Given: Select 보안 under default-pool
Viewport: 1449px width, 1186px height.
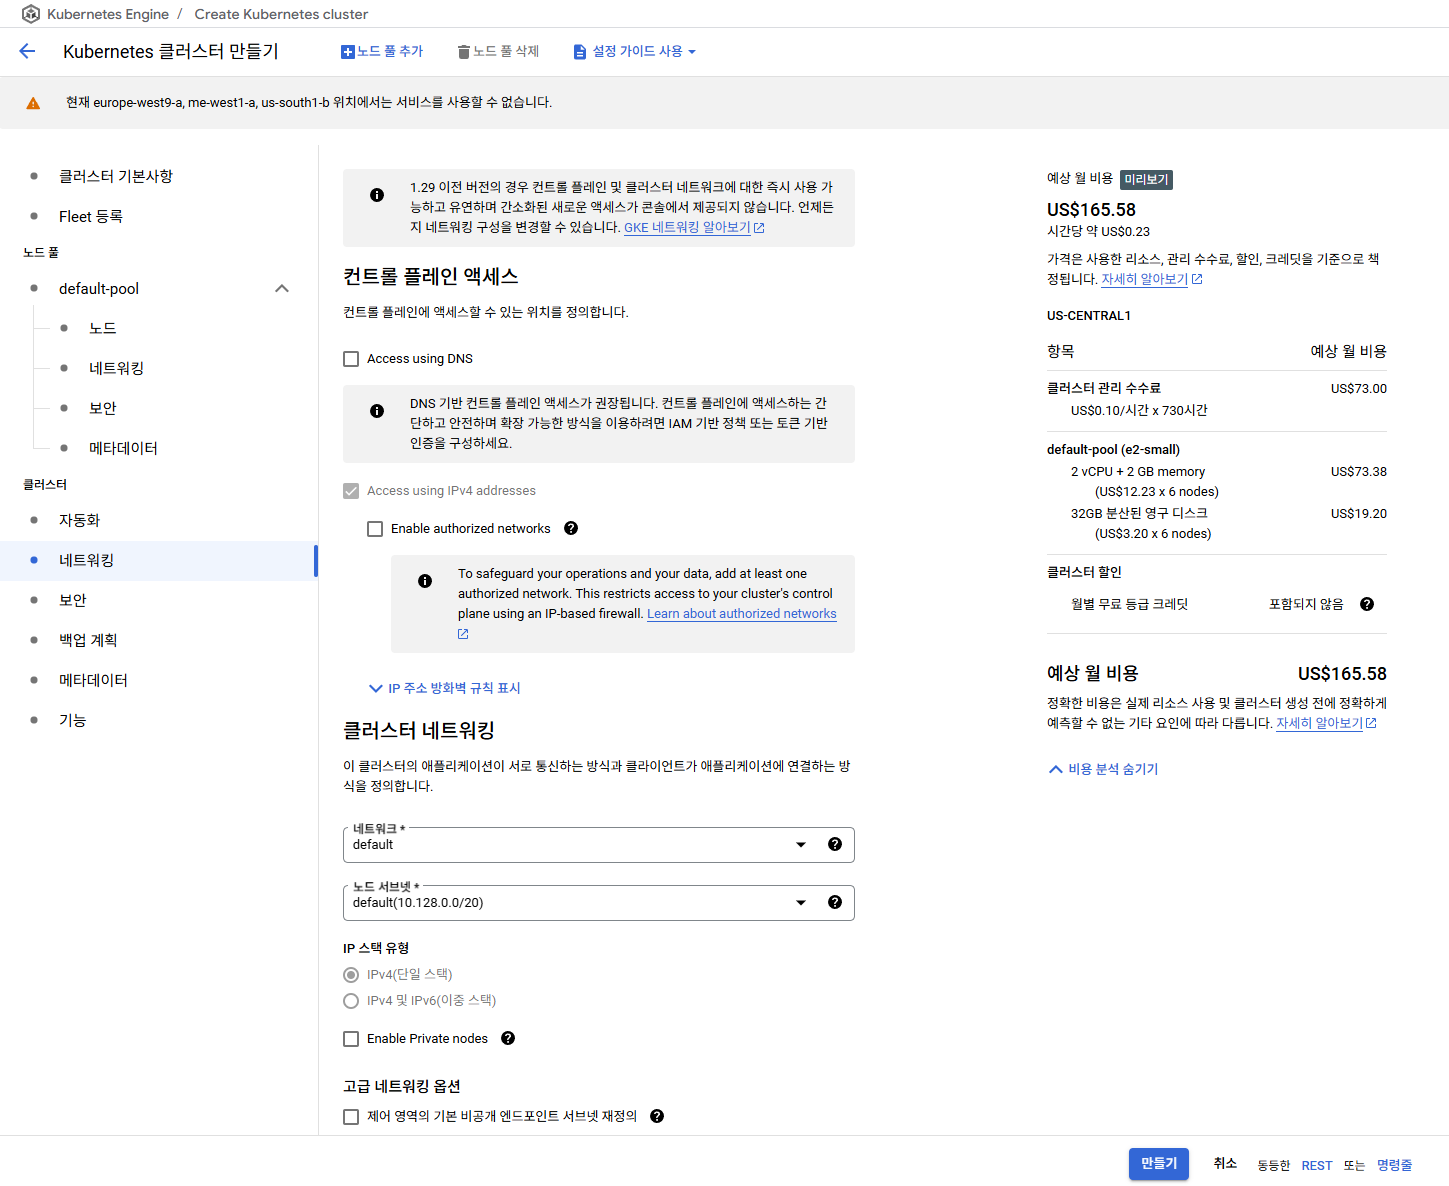Looking at the screenshot, I should (x=103, y=408).
